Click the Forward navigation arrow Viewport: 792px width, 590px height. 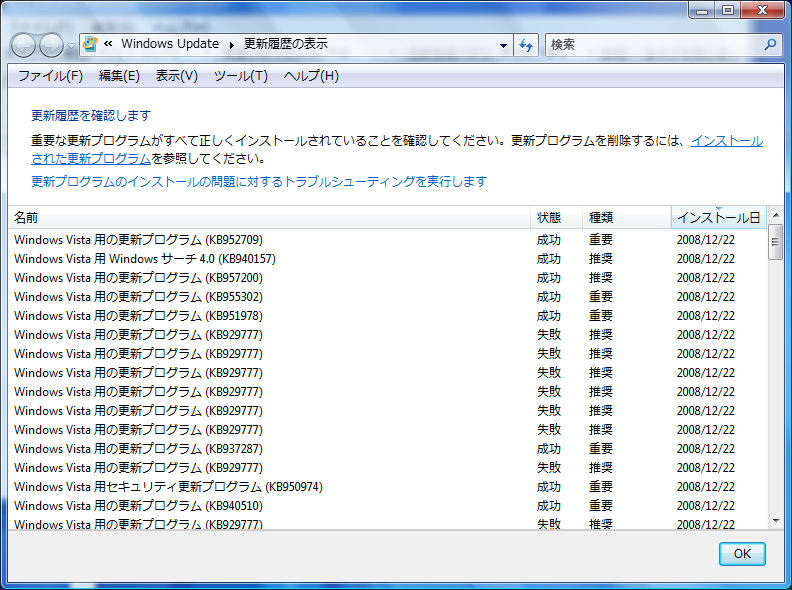pyautogui.click(x=52, y=45)
